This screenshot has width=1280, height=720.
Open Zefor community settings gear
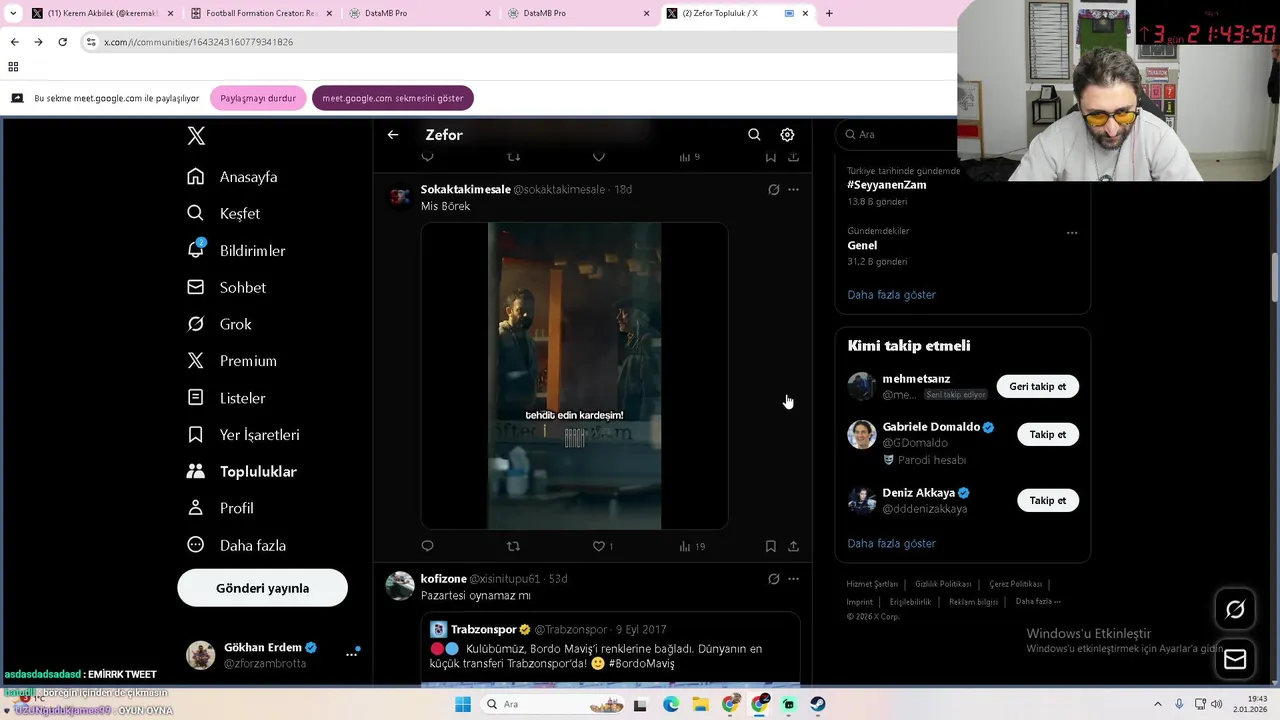(x=787, y=135)
